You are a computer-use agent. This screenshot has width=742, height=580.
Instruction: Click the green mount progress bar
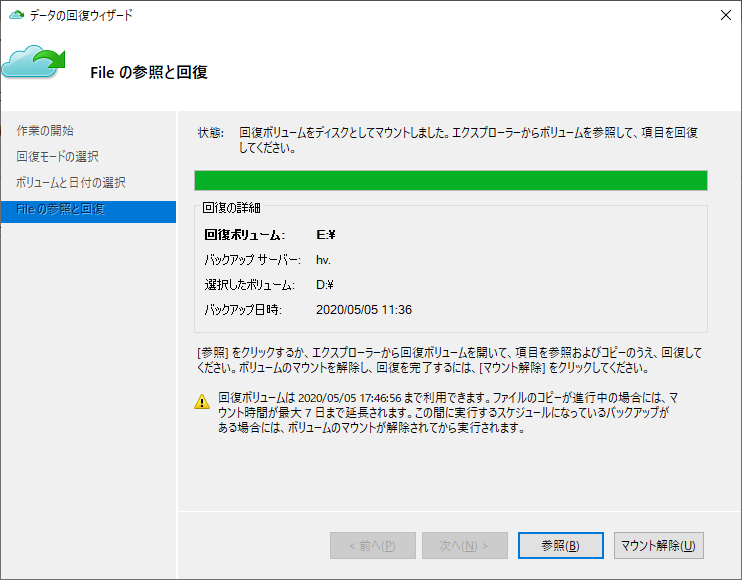(x=450, y=181)
